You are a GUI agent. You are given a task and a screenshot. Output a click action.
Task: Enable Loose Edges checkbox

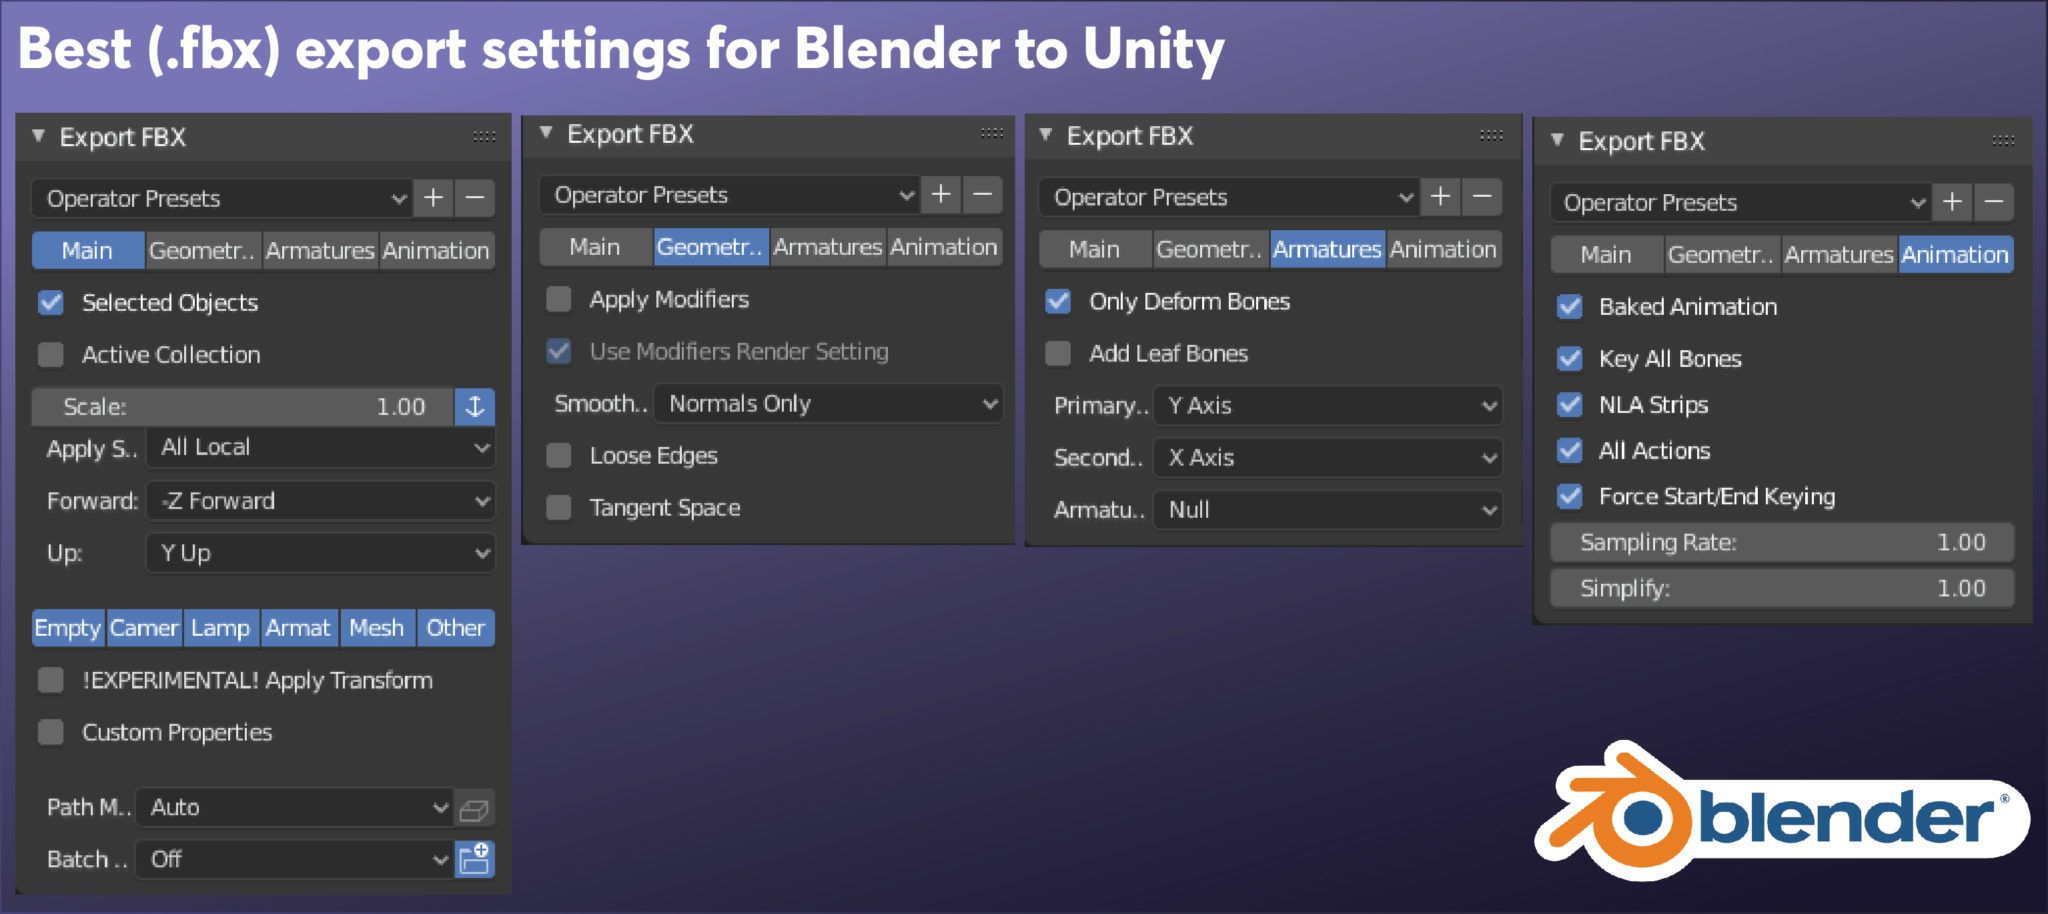[x=559, y=455]
